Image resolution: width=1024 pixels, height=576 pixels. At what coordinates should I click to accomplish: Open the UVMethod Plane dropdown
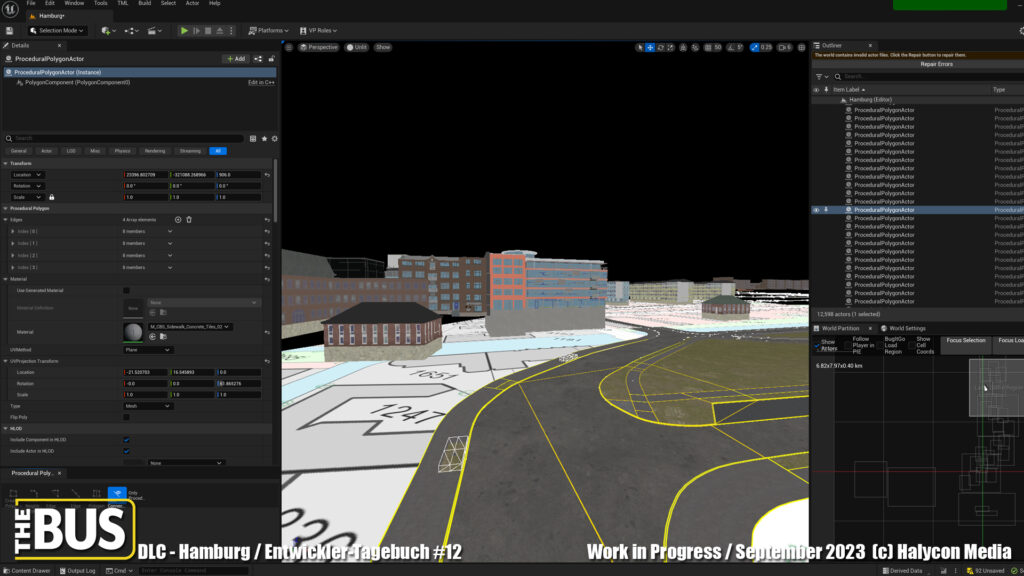tap(146, 350)
